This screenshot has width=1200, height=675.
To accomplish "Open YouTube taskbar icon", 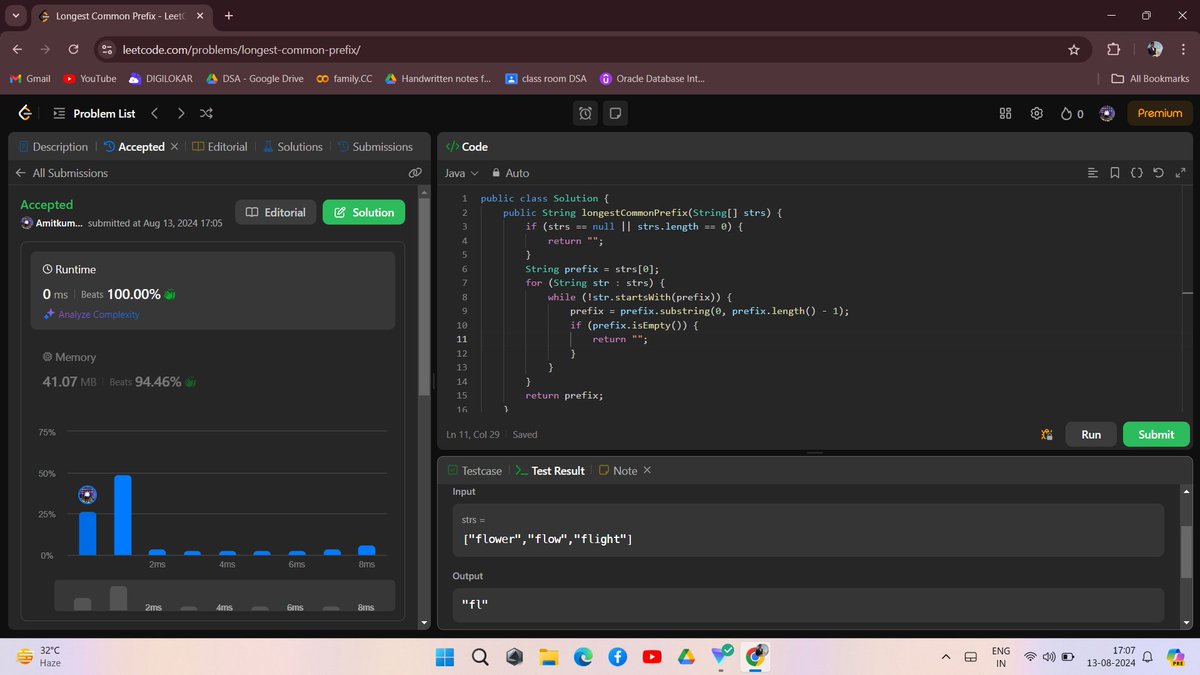I will (652, 656).
